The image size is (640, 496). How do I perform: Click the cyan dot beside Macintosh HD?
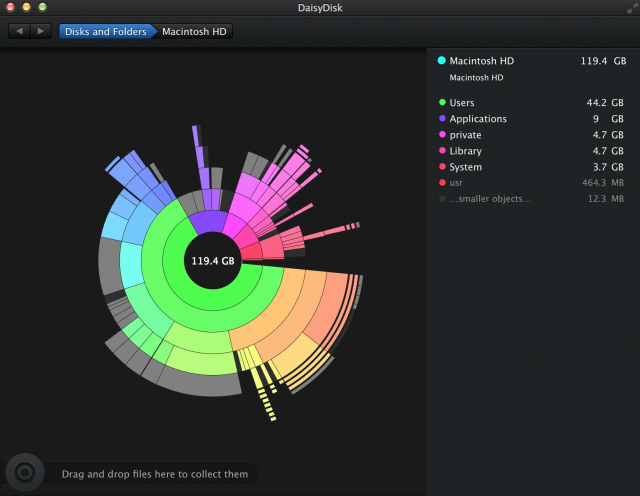[x=441, y=61]
